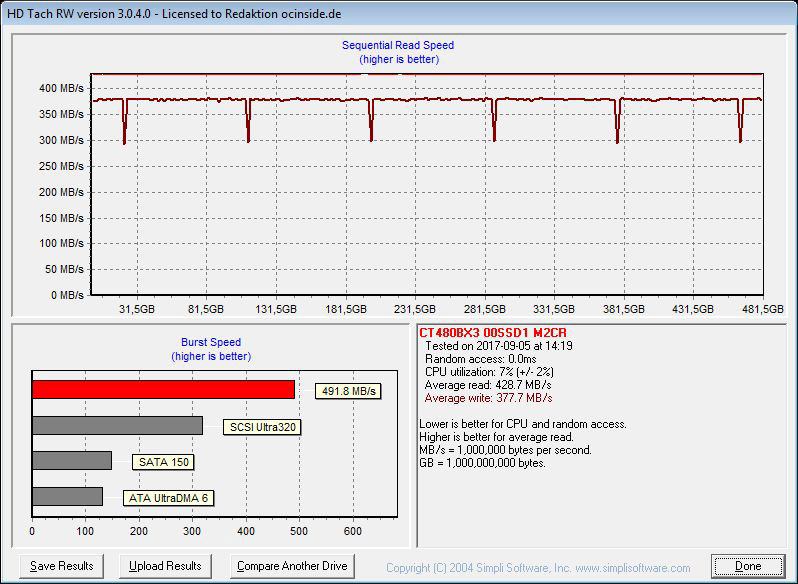The height and width of the screenshot is (584, 798).
Task: Click the red burst speed bar
Action: point(163,389)
